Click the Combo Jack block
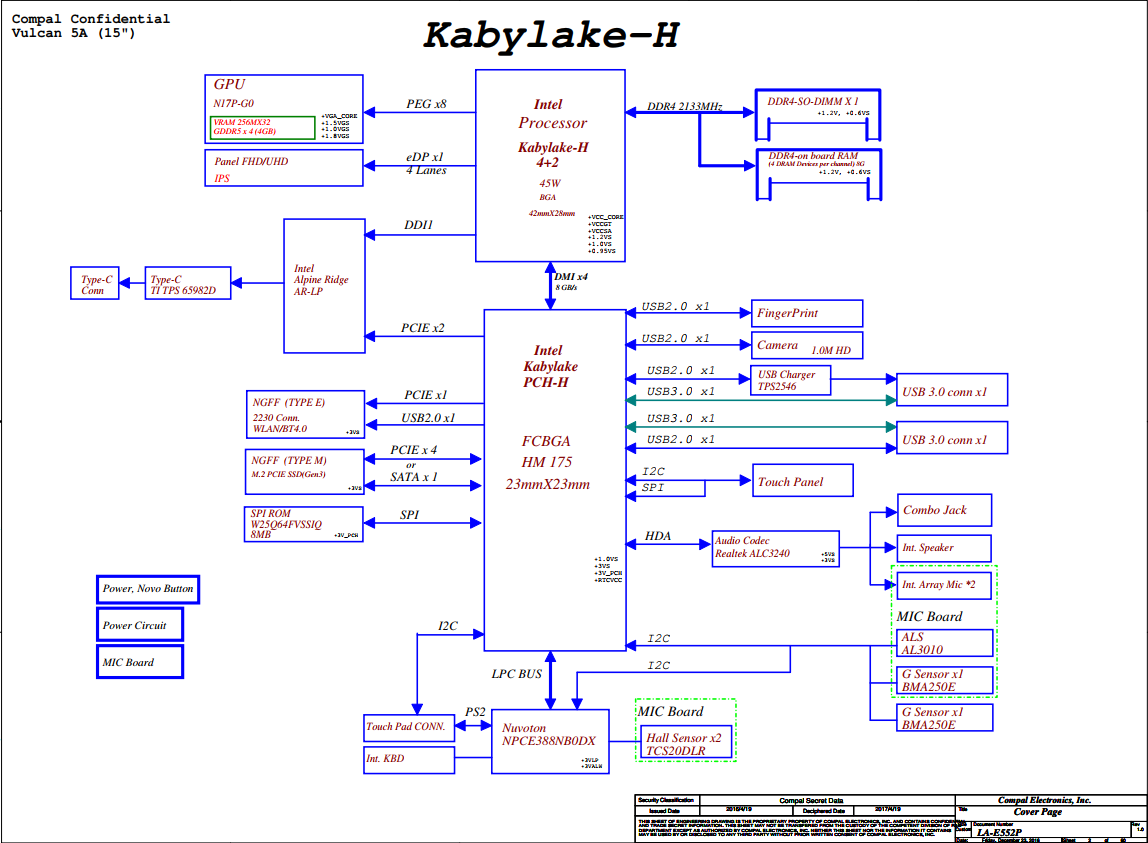 (944, 510)
